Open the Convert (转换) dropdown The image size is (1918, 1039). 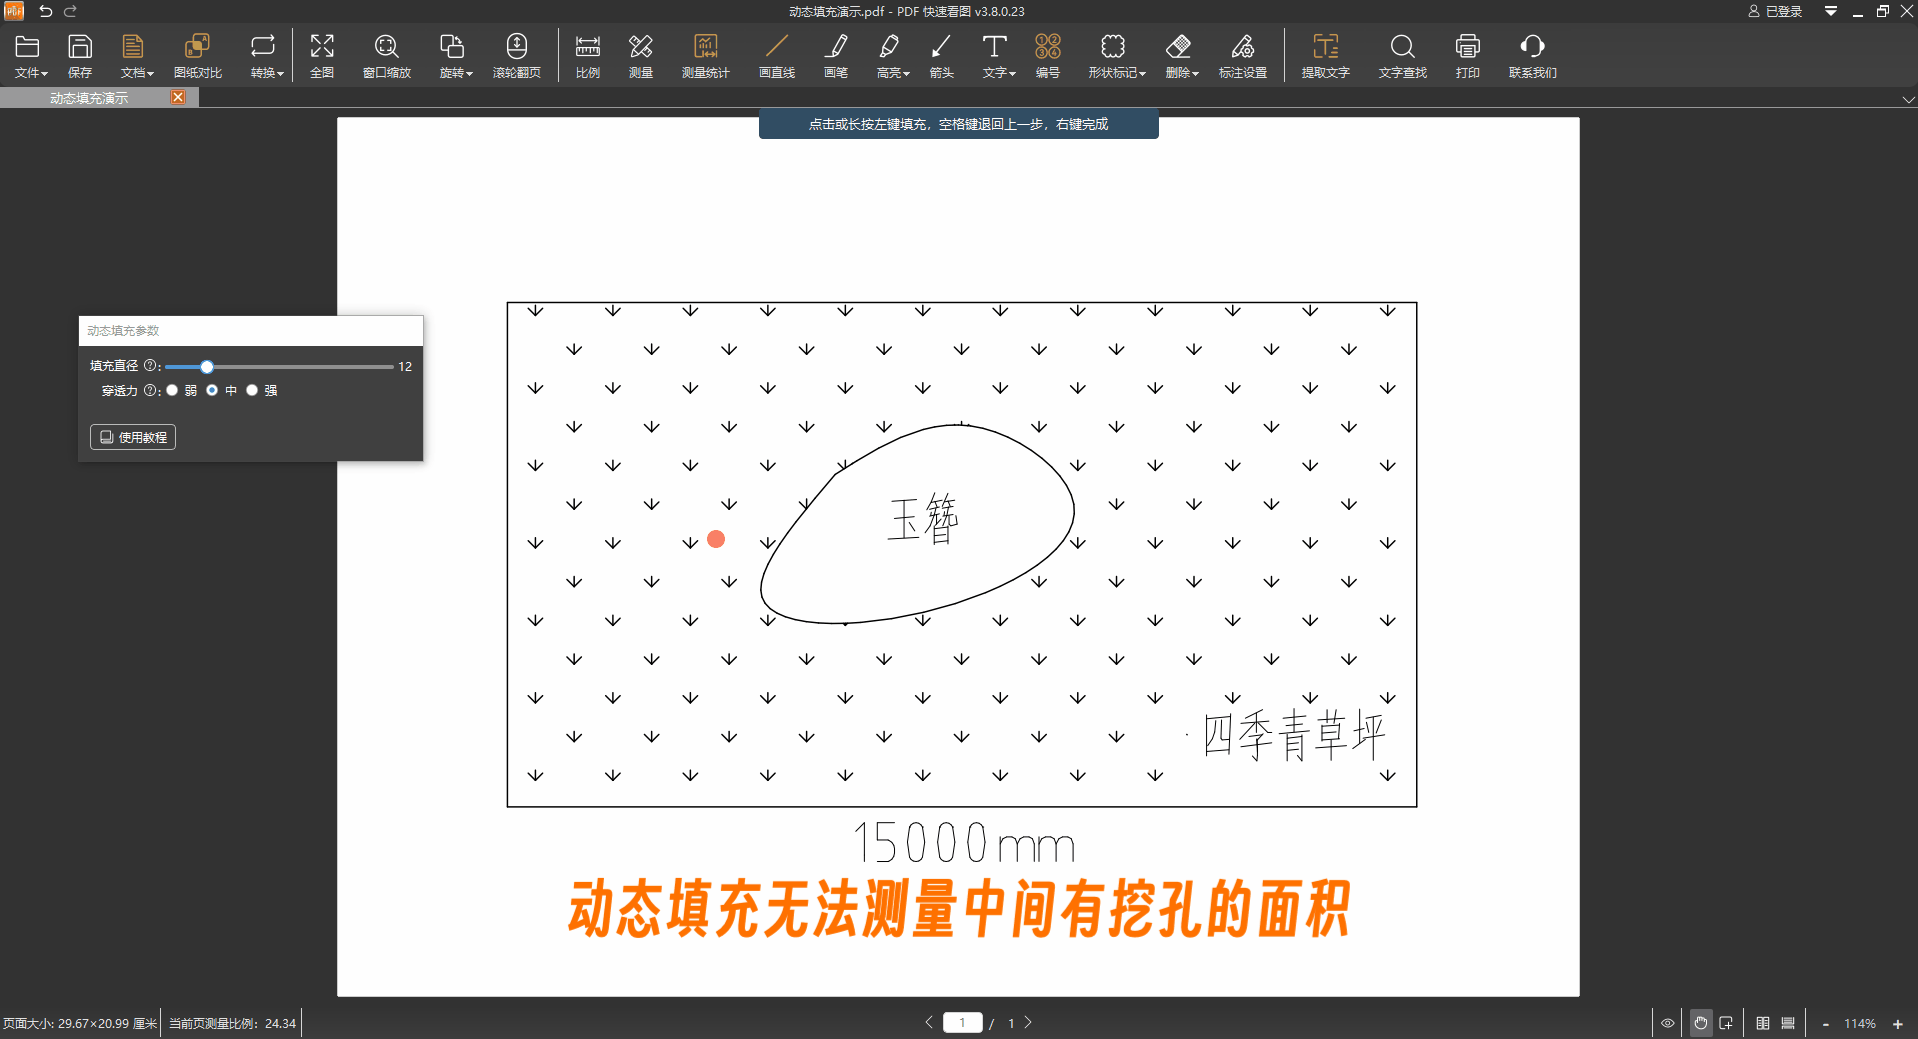[266, 56]
